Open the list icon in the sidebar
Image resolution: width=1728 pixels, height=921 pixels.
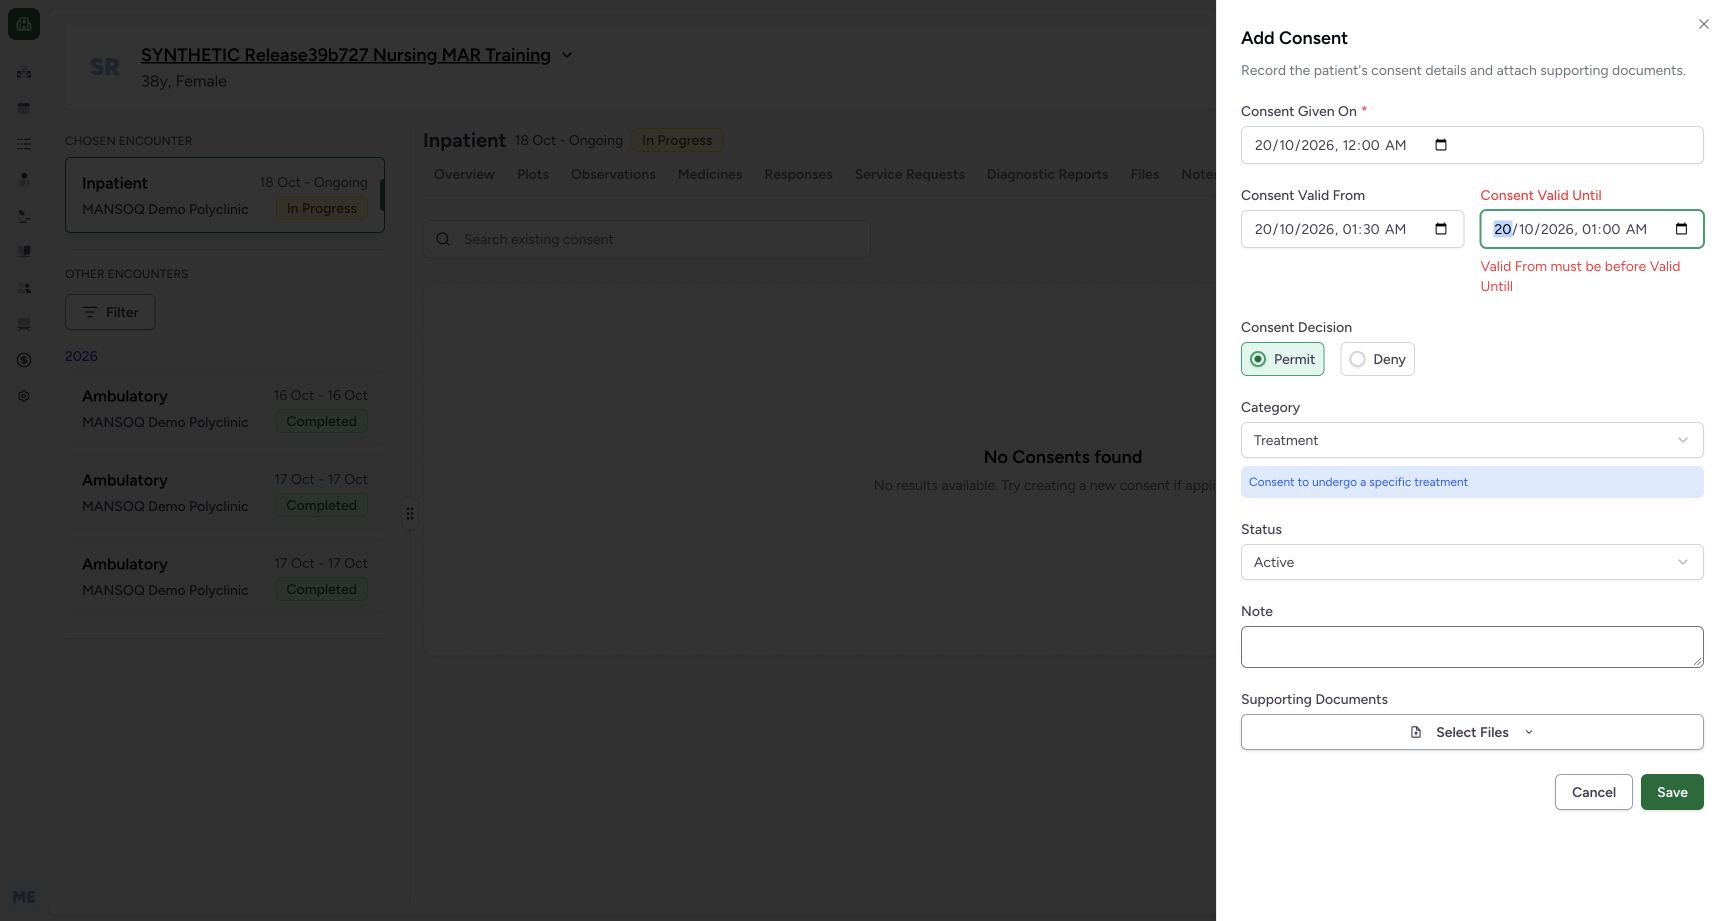point(24,144)
